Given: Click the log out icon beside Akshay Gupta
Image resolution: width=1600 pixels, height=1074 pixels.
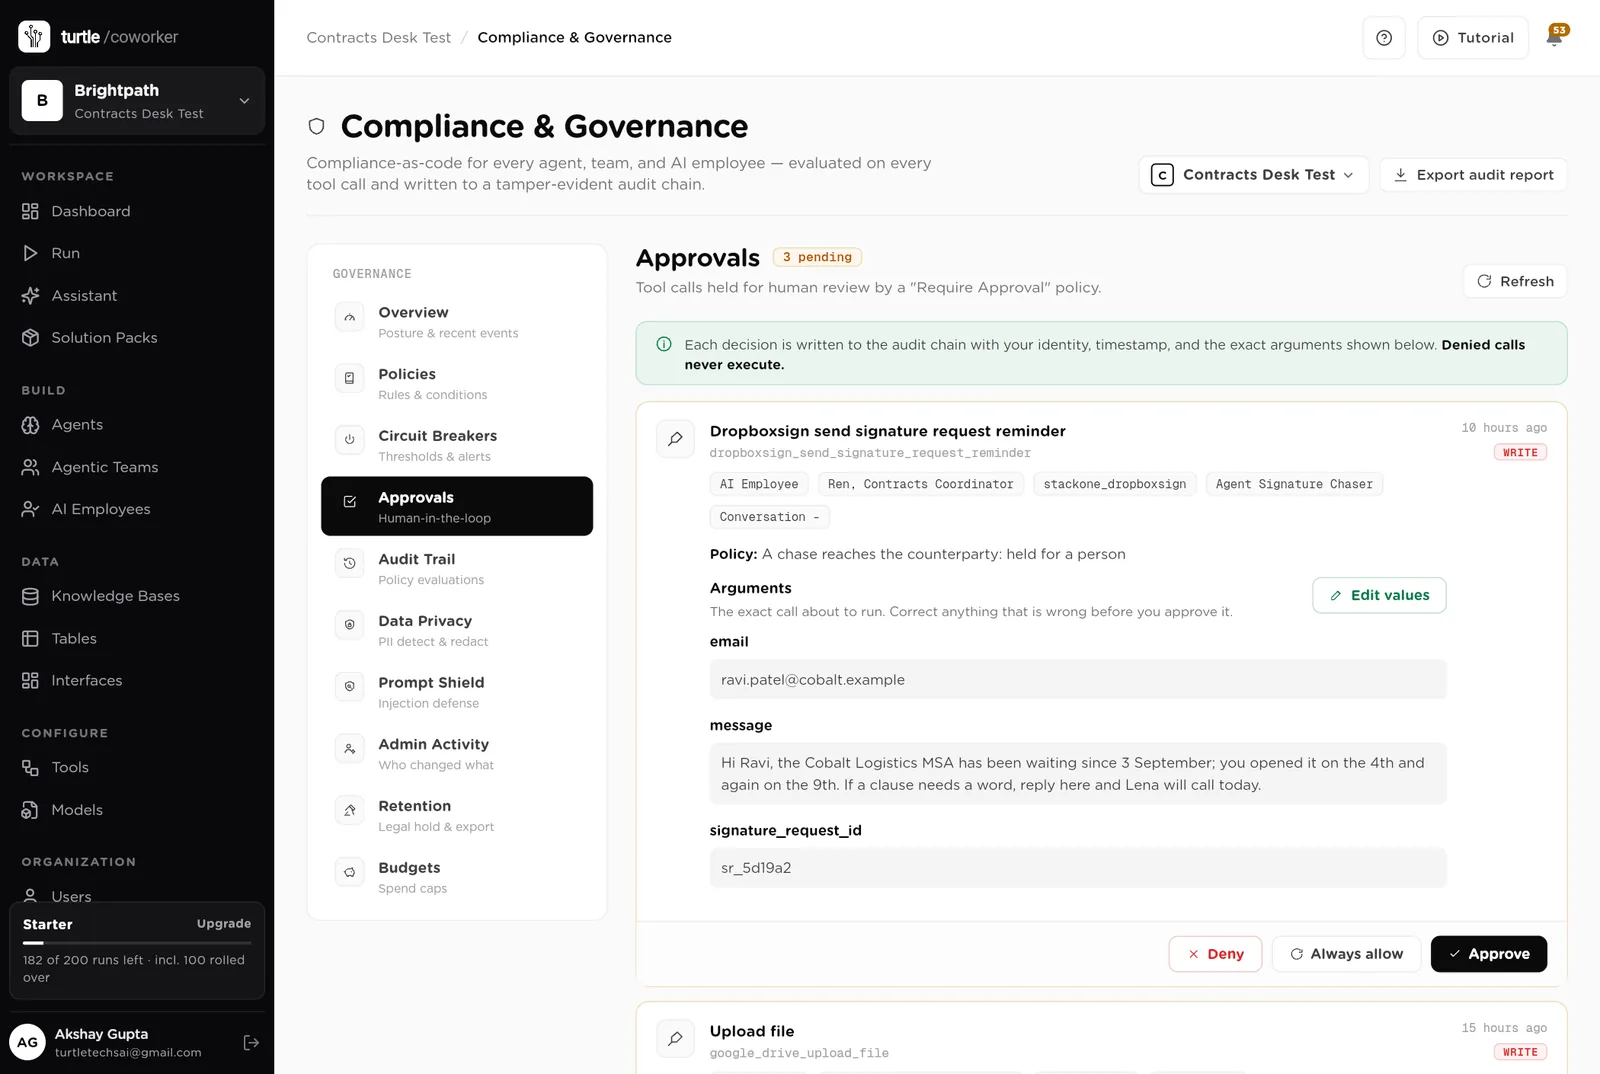Looking at the screenshot, I should coord(251,1042).
